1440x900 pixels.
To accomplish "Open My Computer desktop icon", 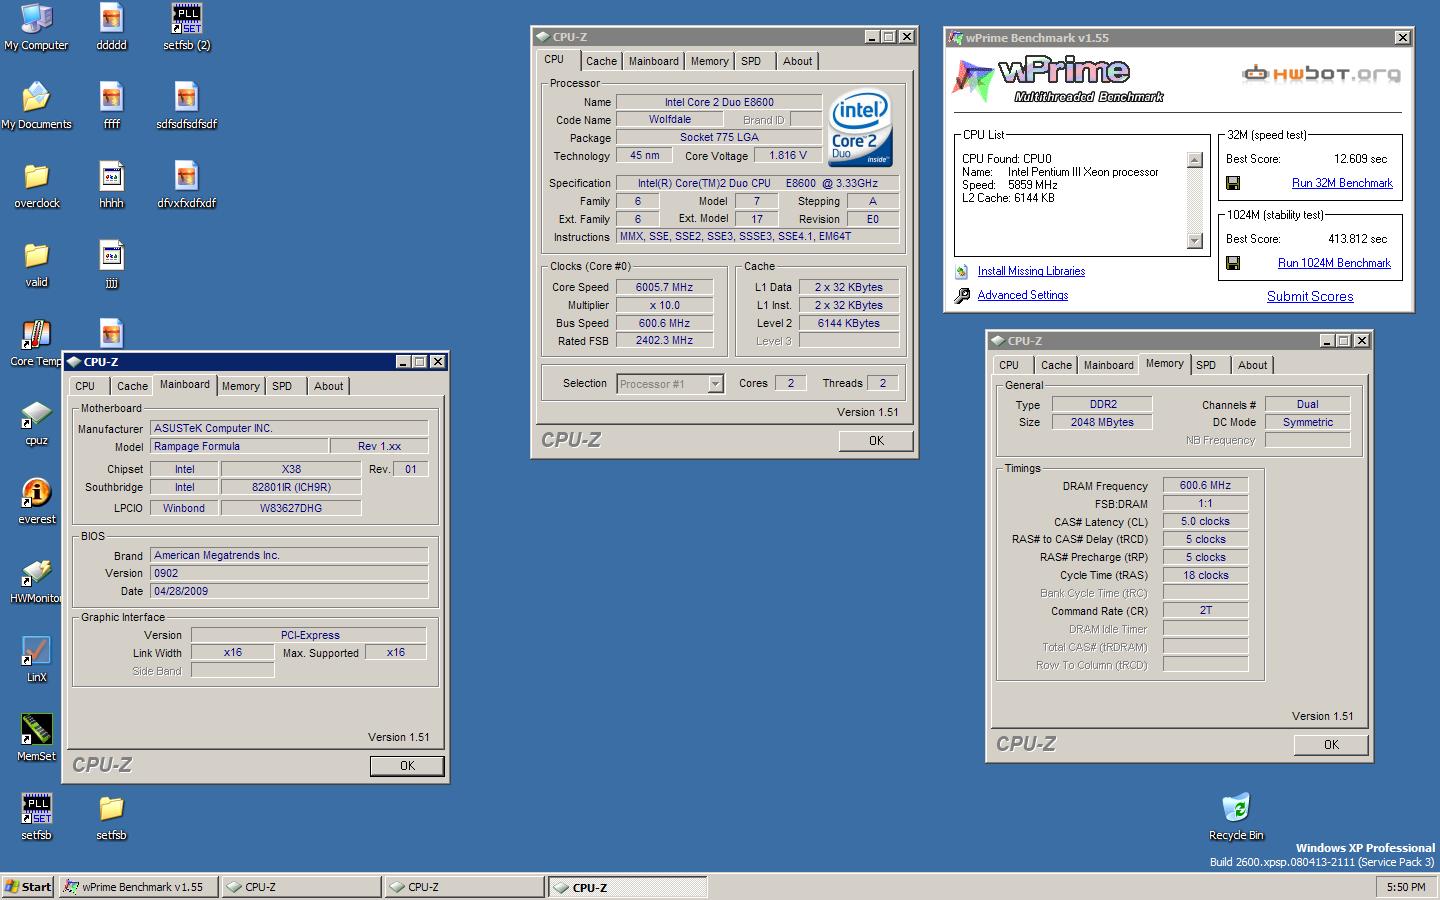I will [36, 27].
